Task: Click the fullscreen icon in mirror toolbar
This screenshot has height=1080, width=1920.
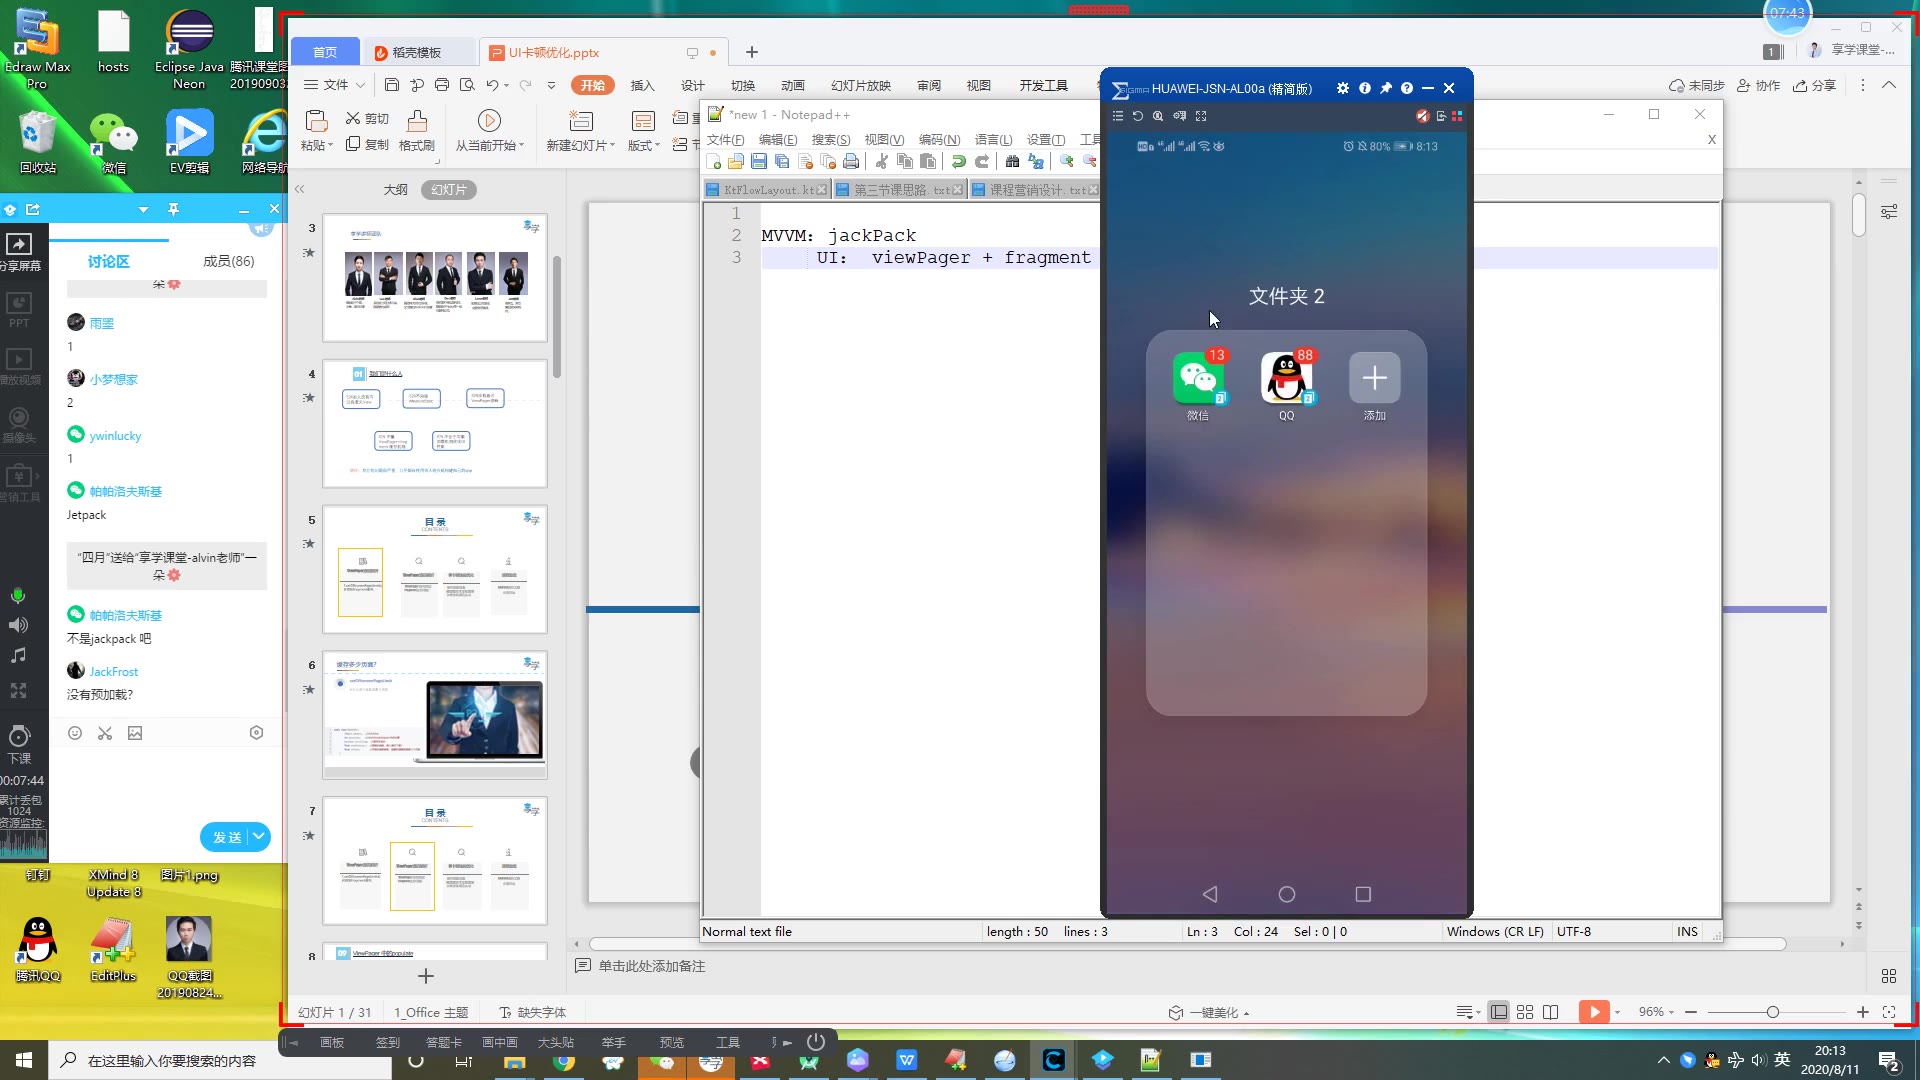Action: click(1201, 116)
